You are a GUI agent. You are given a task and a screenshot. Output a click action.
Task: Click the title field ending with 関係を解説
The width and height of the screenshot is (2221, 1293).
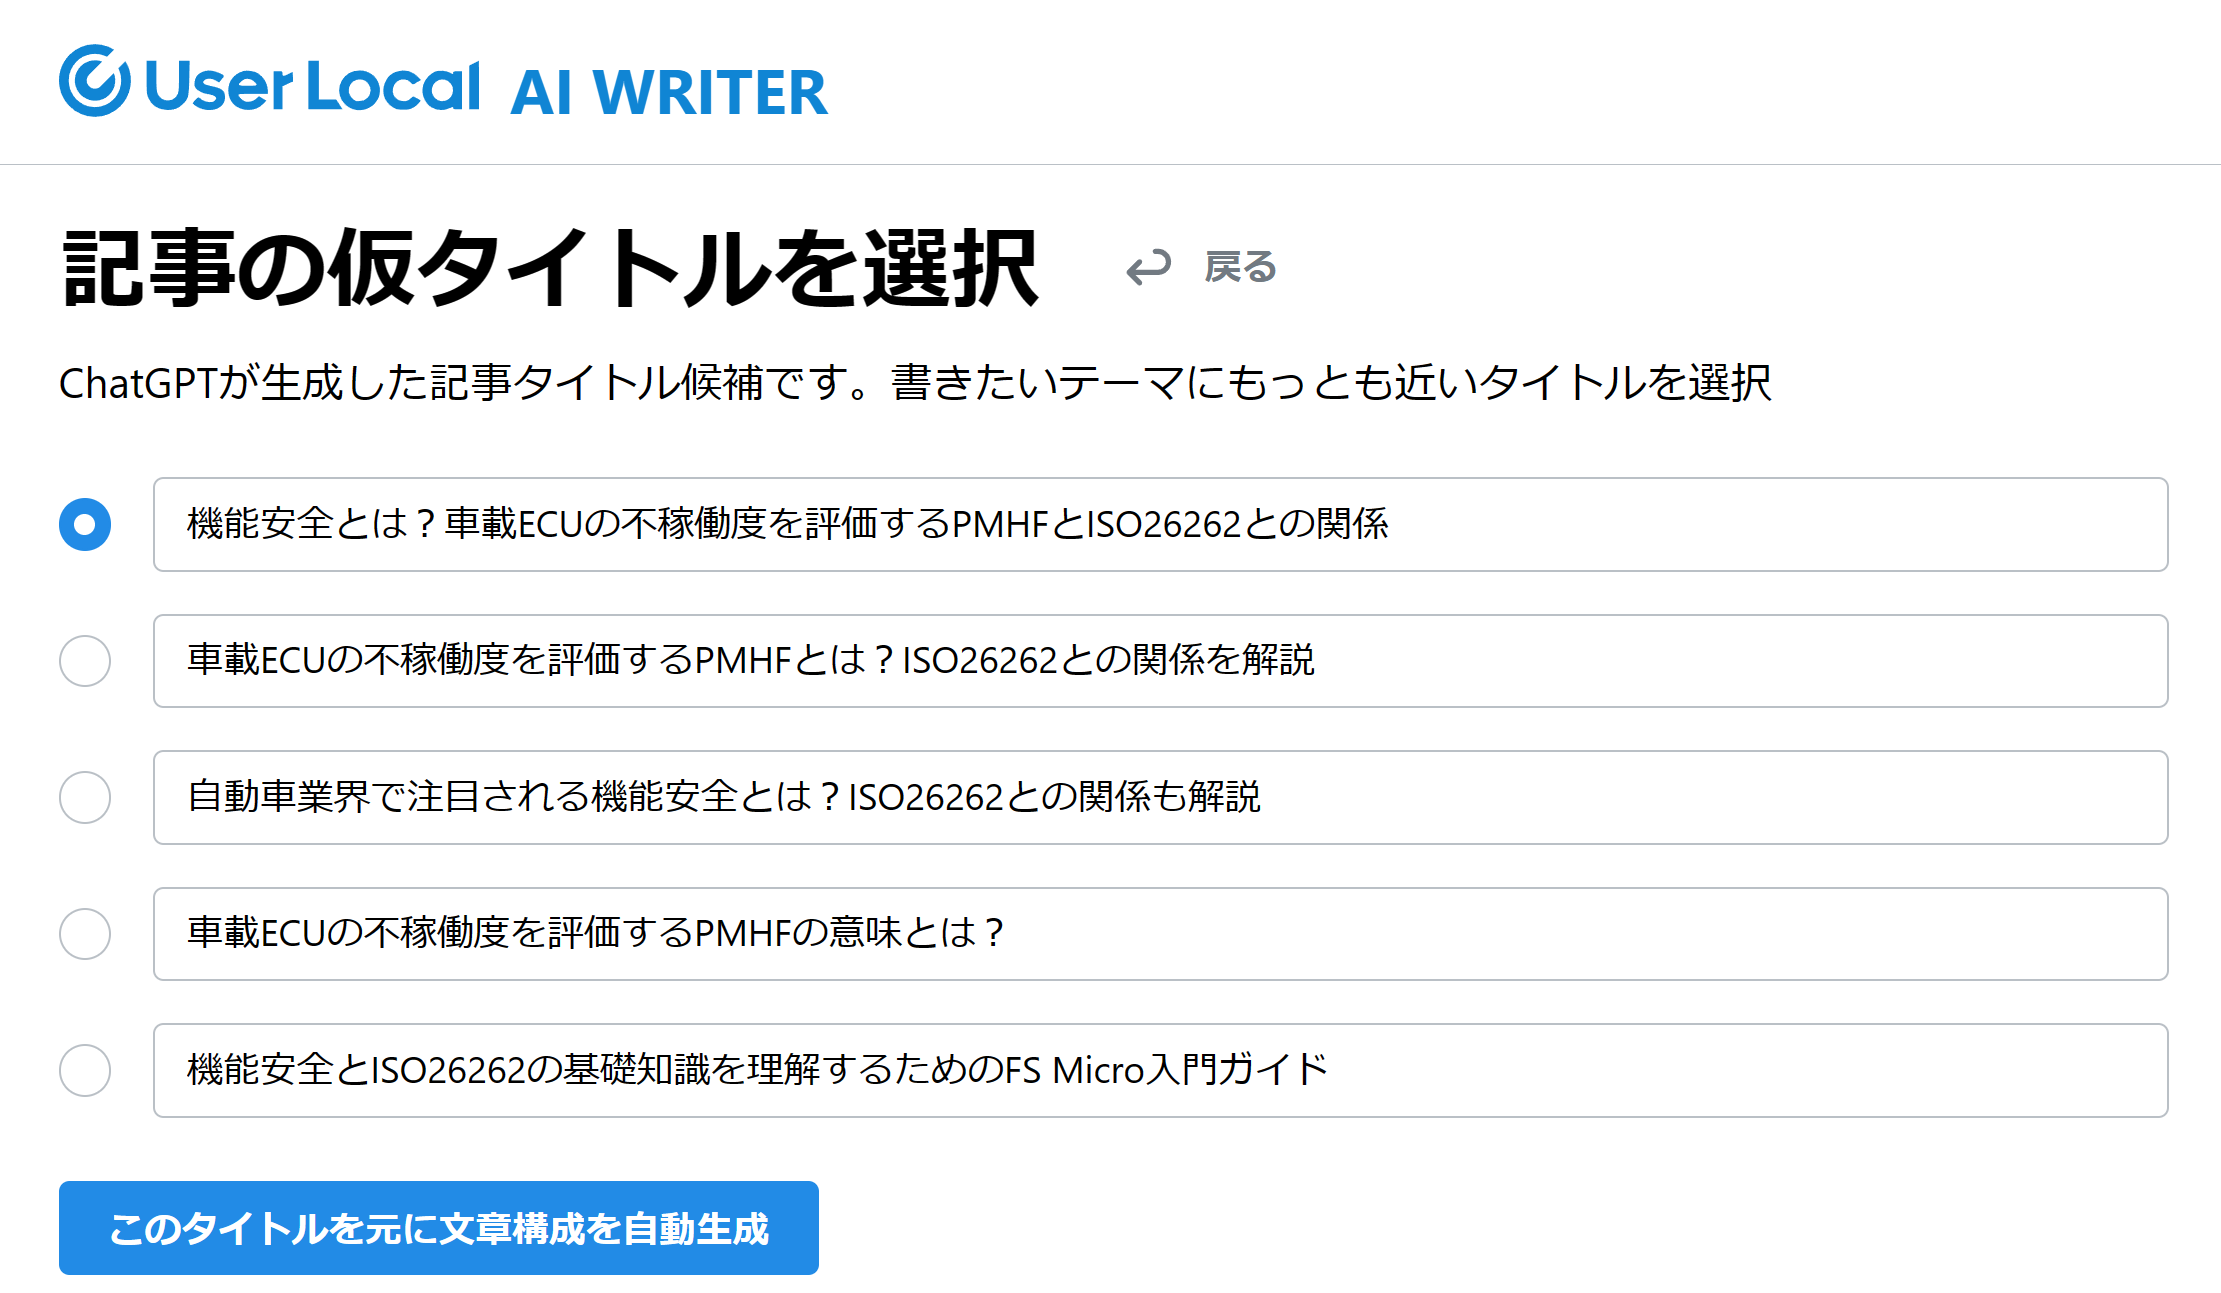1160,661
